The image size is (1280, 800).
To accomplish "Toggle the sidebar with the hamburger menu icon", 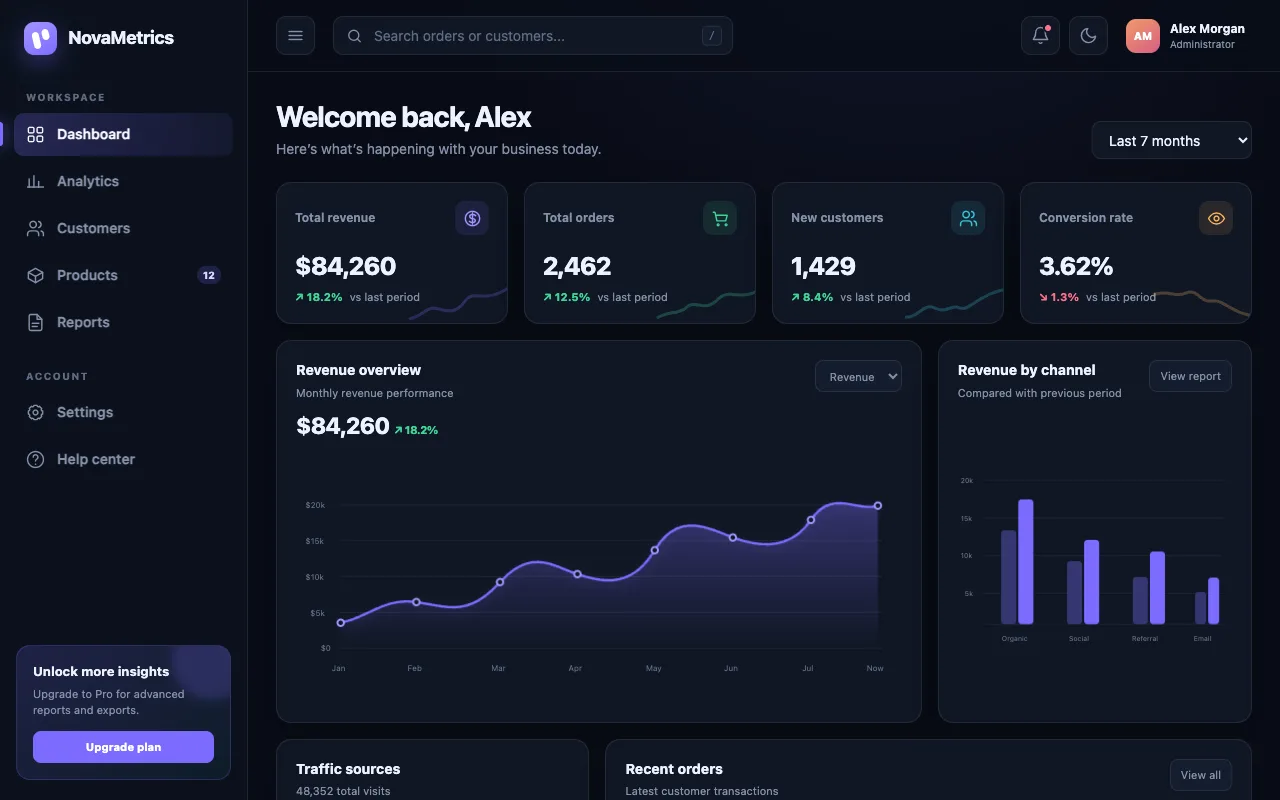I will [x=295, y=35].
